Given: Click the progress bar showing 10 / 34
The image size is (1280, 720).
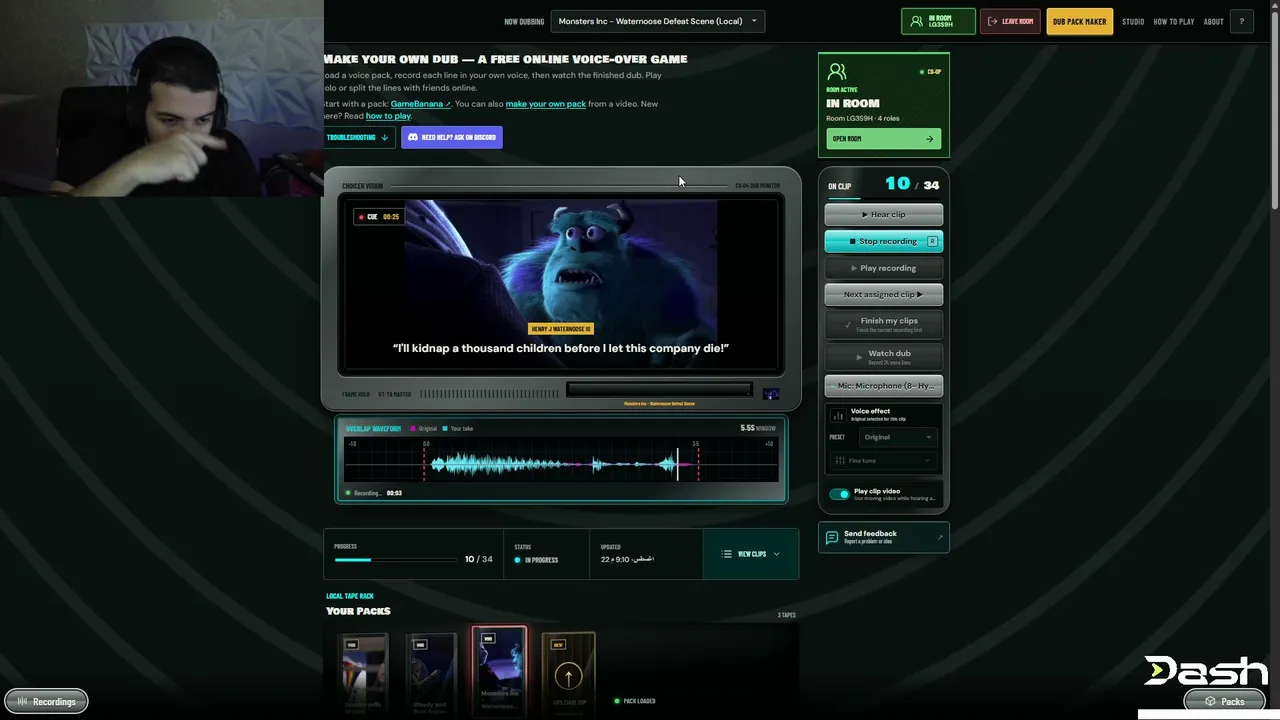Looking at the screenshot, I should click(395, 559).
